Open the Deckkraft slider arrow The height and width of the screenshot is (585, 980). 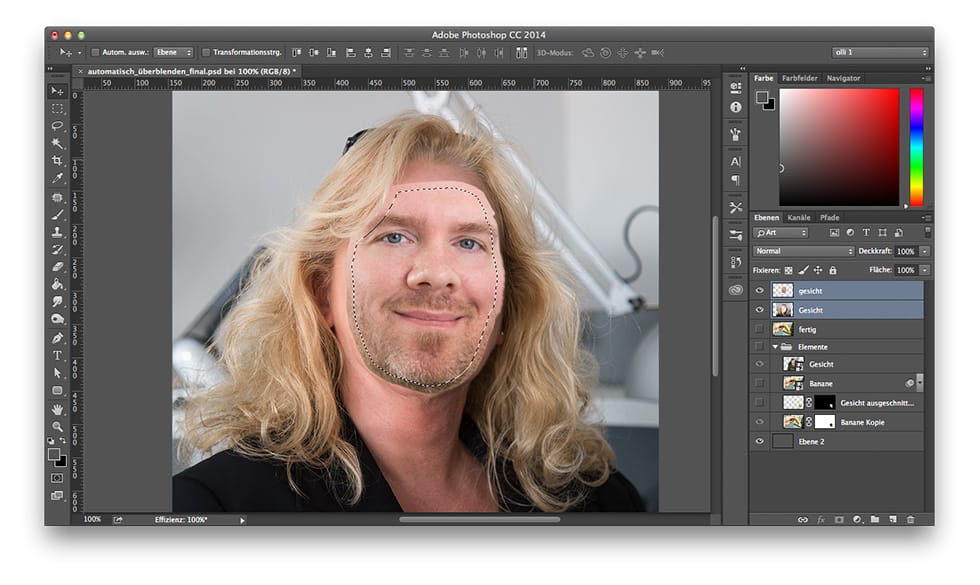[x=924, y=251]
